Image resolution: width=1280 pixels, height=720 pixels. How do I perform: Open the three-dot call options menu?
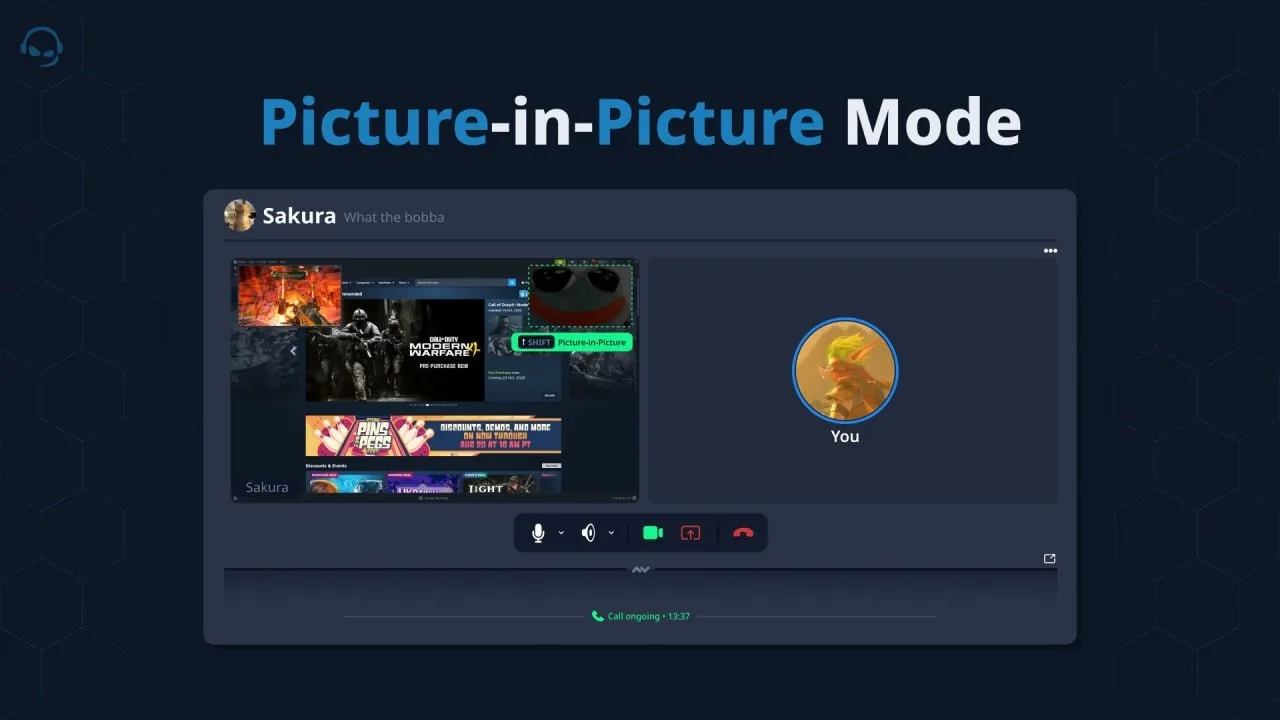tap(1050, 251)
